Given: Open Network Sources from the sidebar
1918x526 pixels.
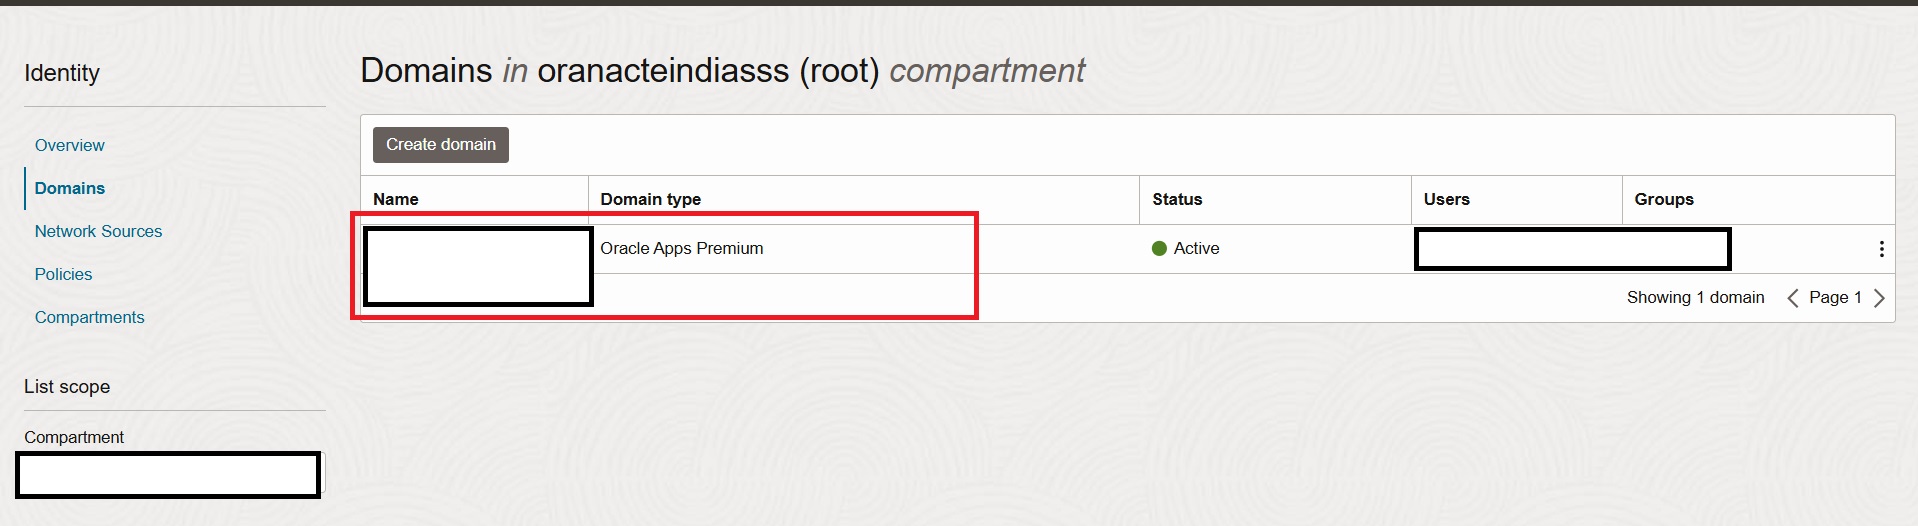Looking at the screenshot, I should coord(98,231).
